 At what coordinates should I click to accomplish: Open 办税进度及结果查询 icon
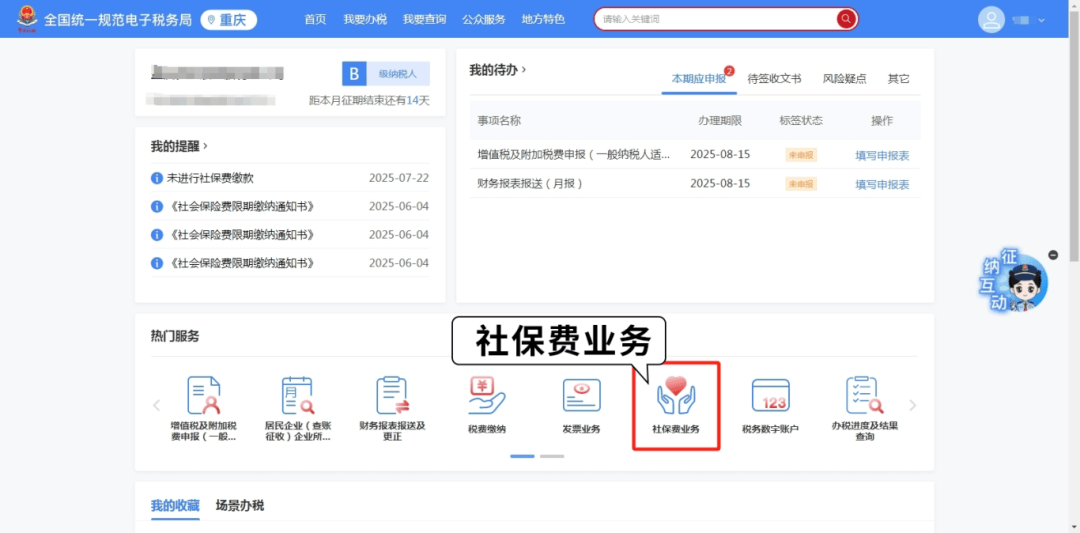tap(864, 396)
